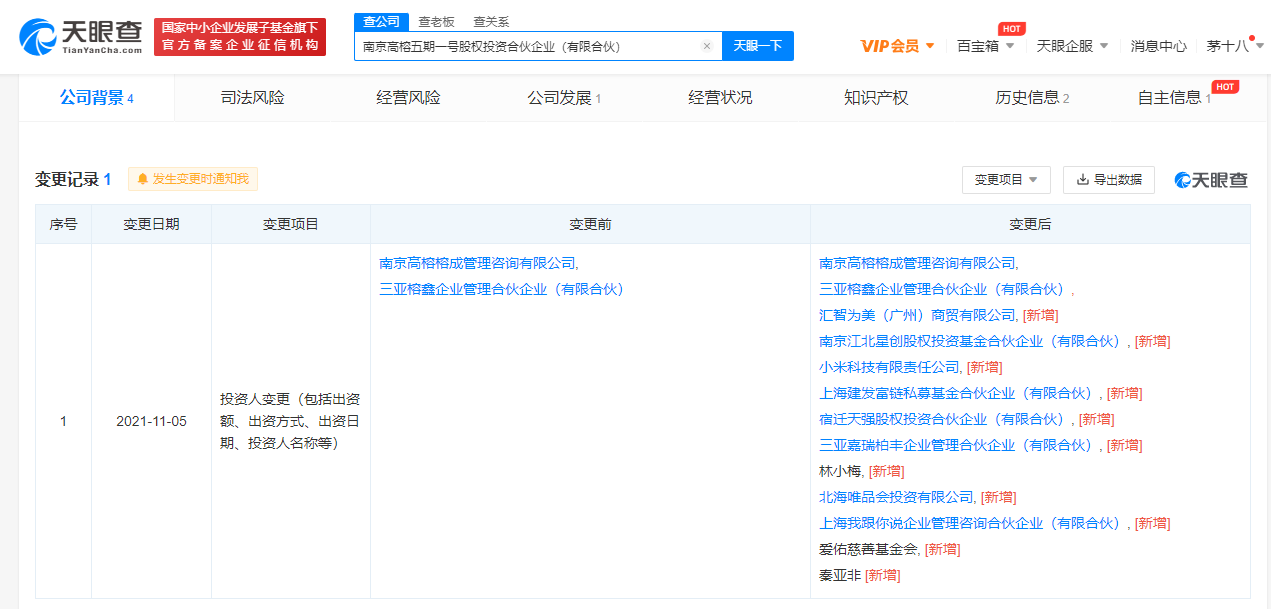
Task: Switch to the 经营风险 tab
Action: tap(408, 98)
